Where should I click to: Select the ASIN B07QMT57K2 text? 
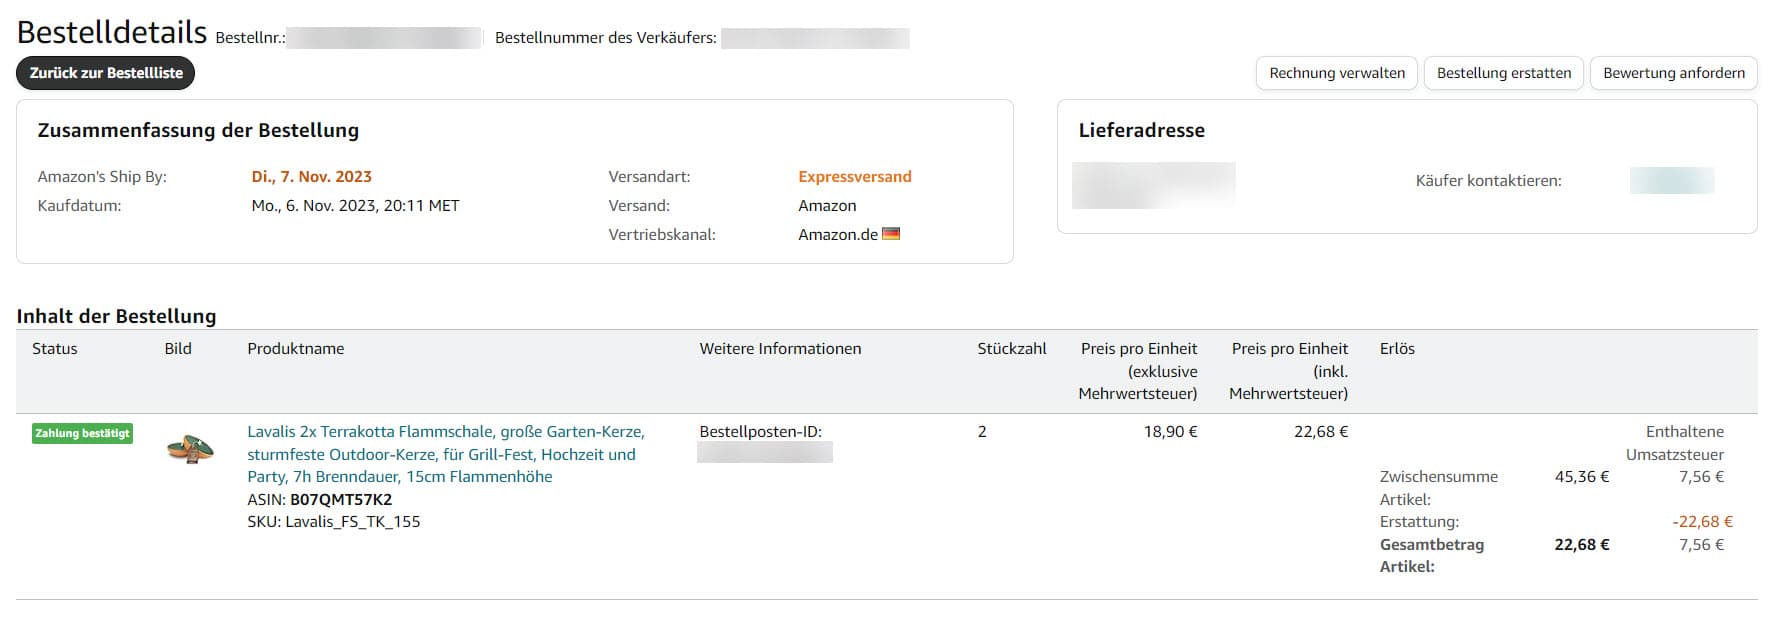coord(340,499)
